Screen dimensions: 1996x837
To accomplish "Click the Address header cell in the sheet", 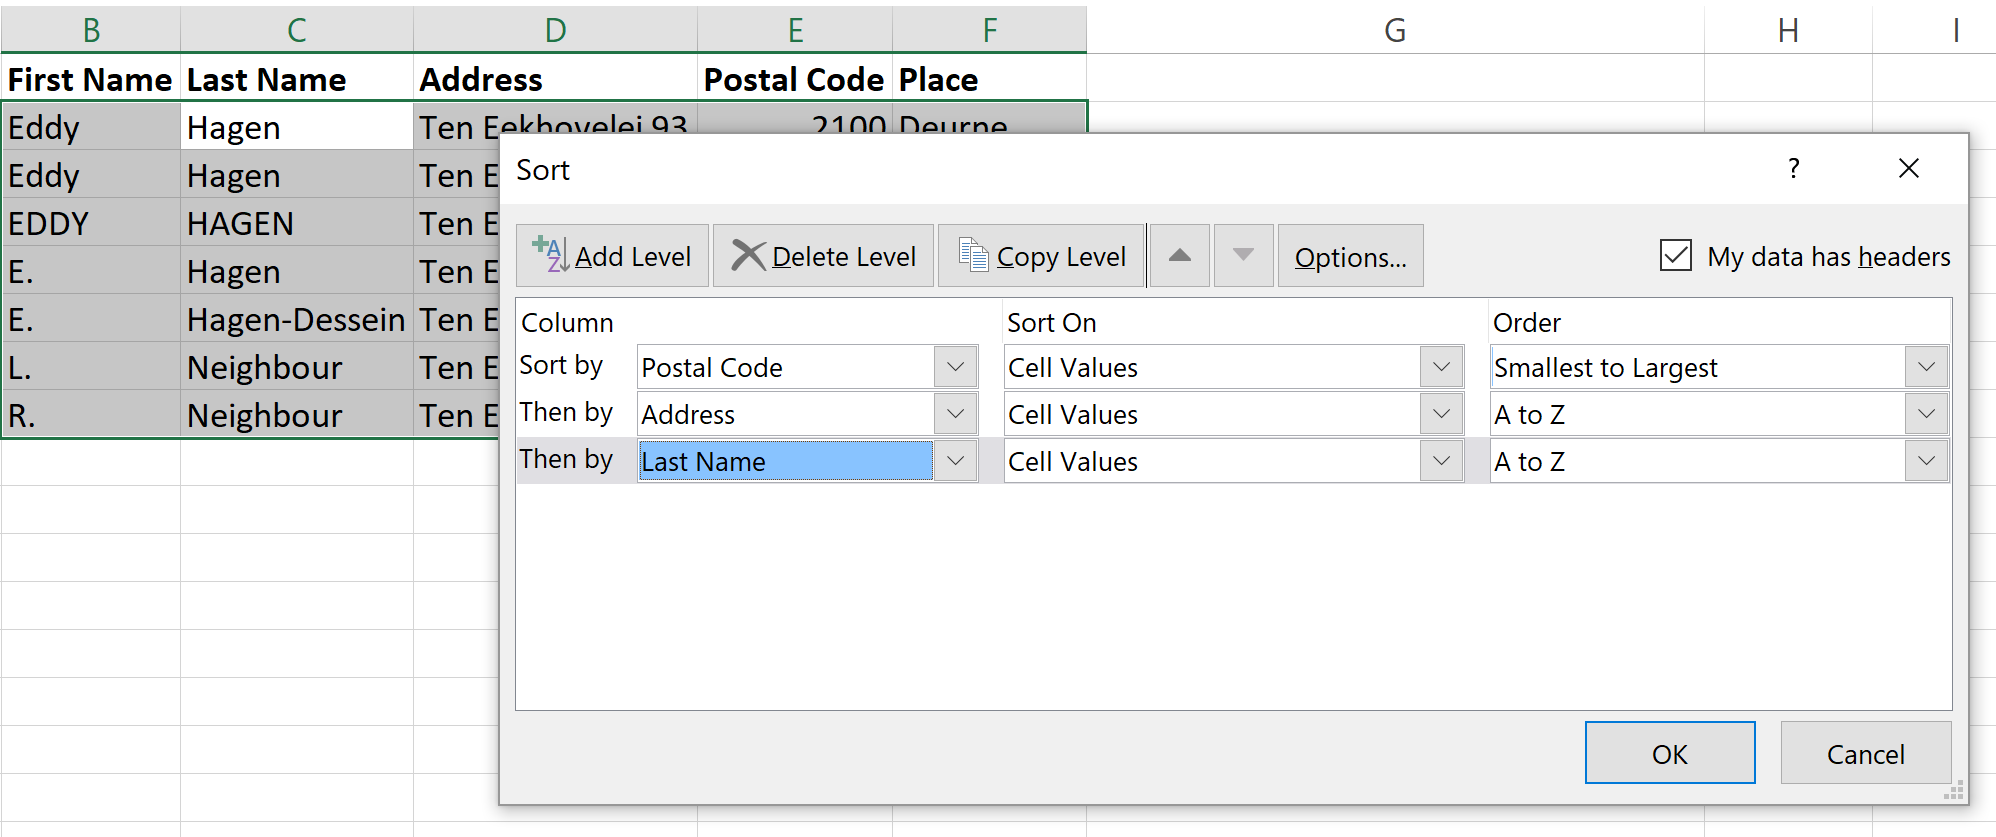I will (555, 78).
